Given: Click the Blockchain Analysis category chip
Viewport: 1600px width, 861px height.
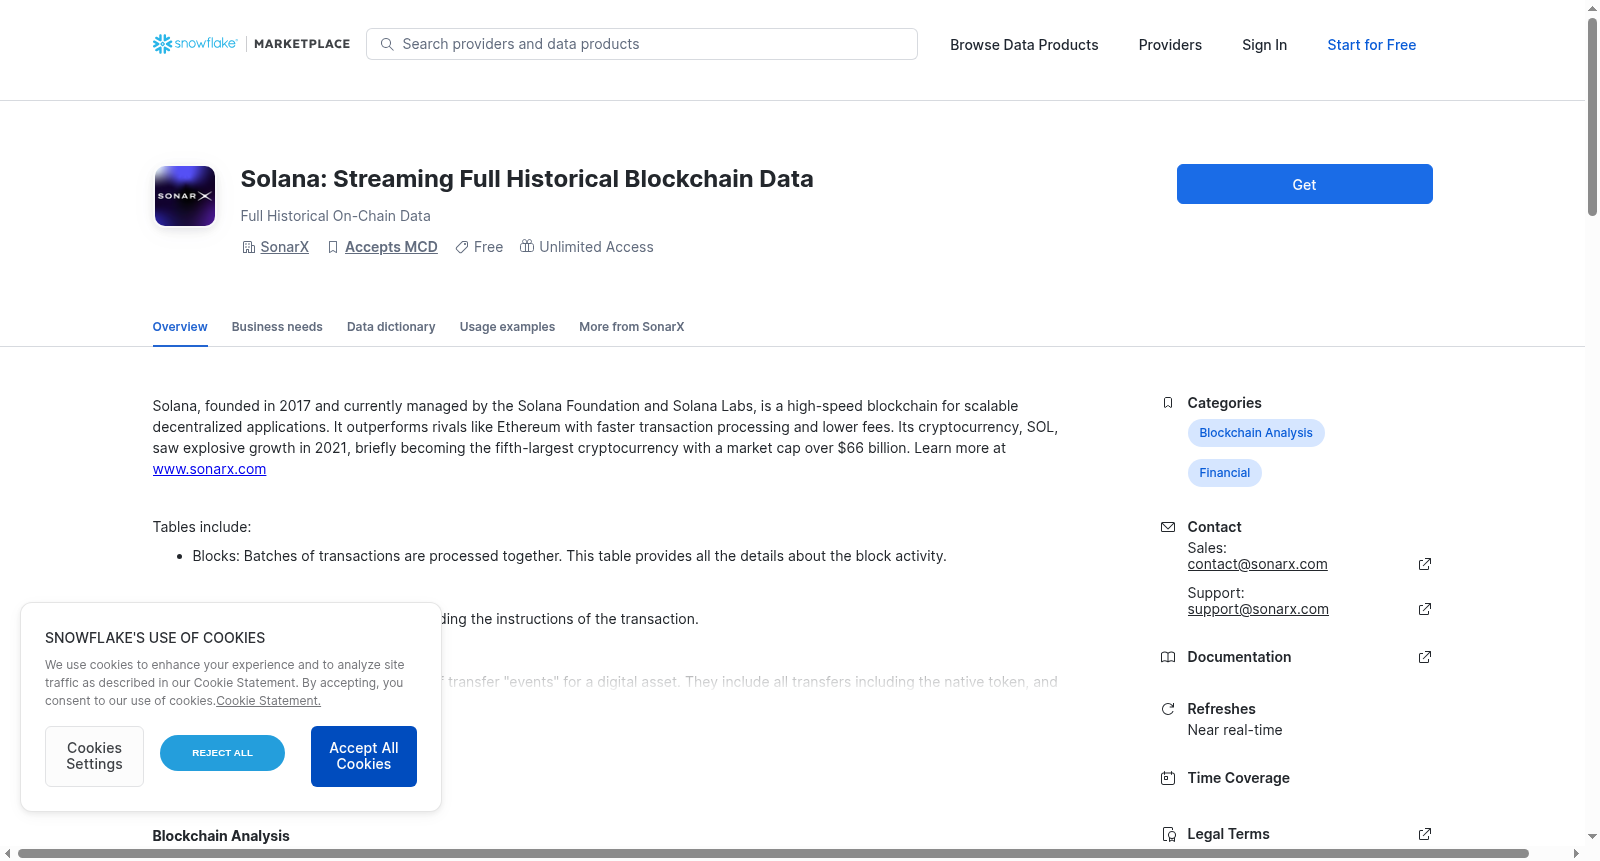Looking at the screenshot, I should point(1256,433).
